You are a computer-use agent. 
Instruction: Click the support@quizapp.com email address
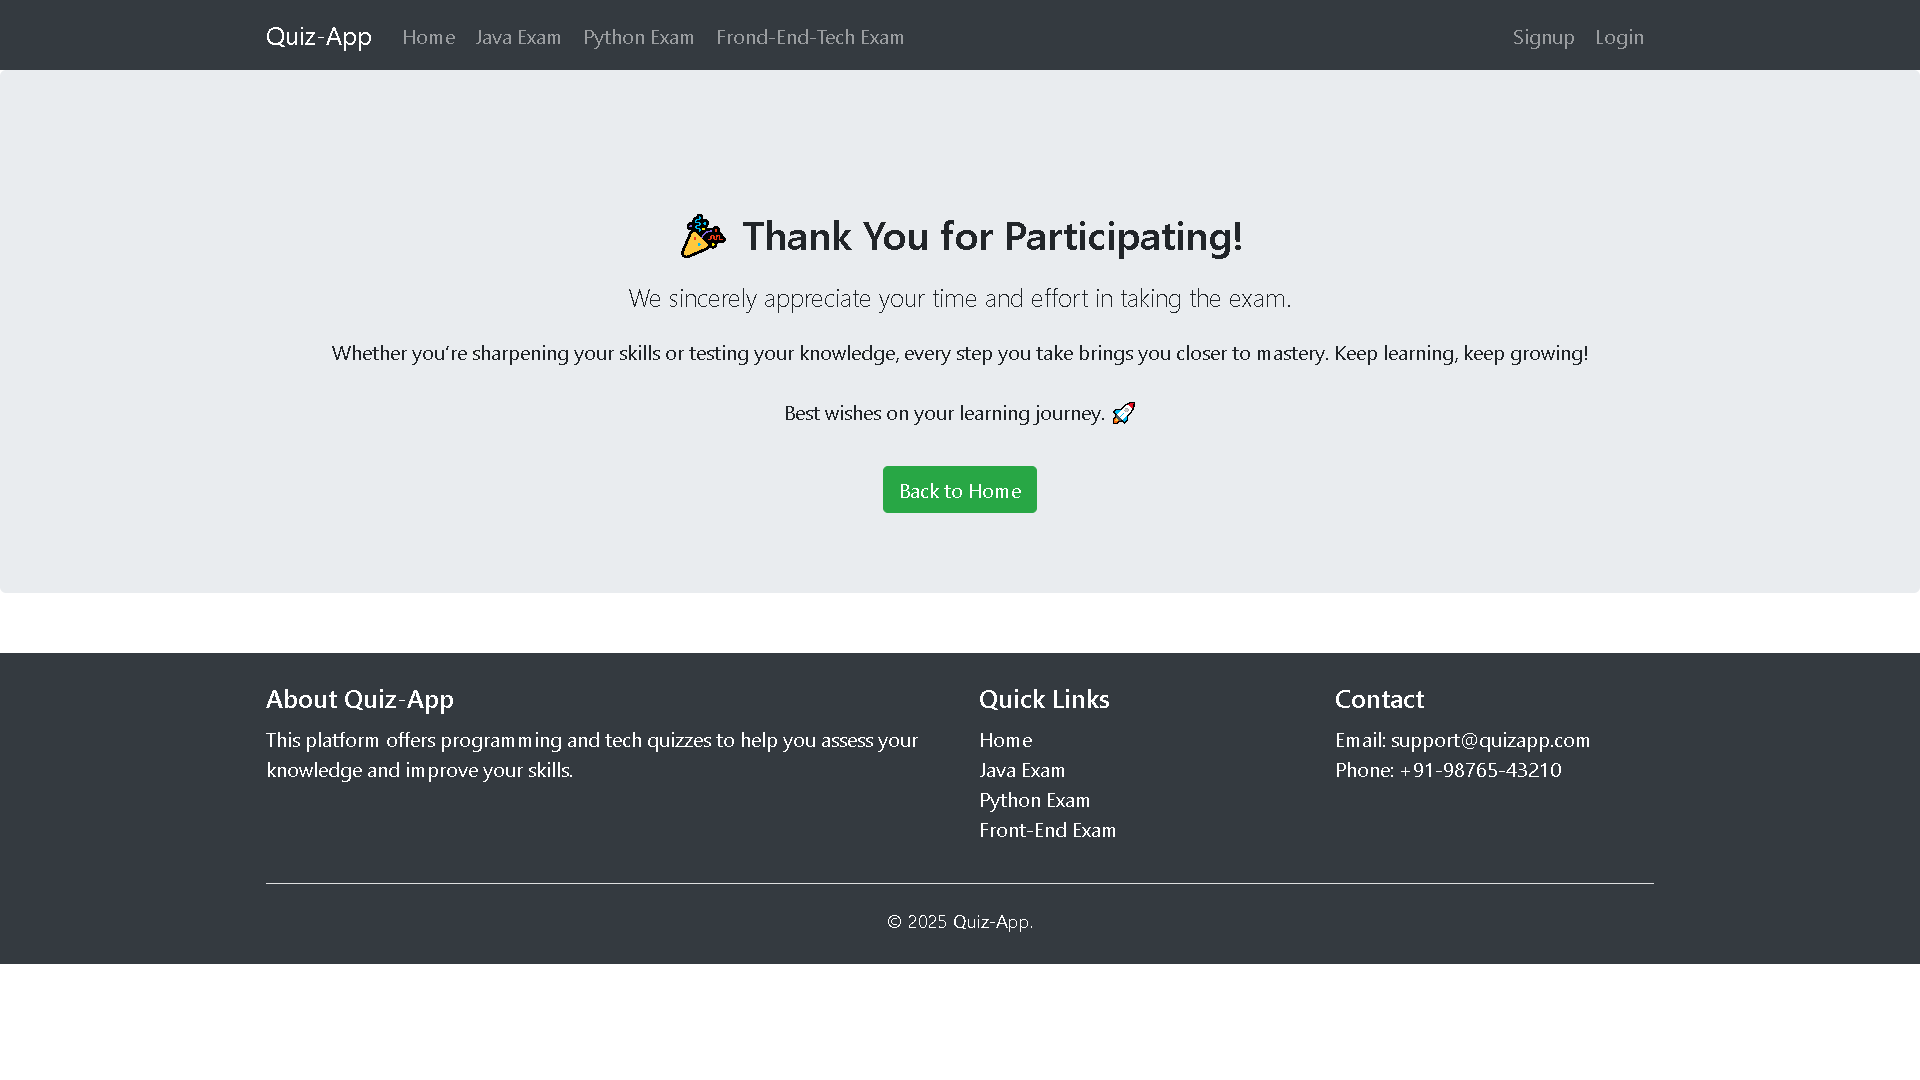coord(1490,740)
